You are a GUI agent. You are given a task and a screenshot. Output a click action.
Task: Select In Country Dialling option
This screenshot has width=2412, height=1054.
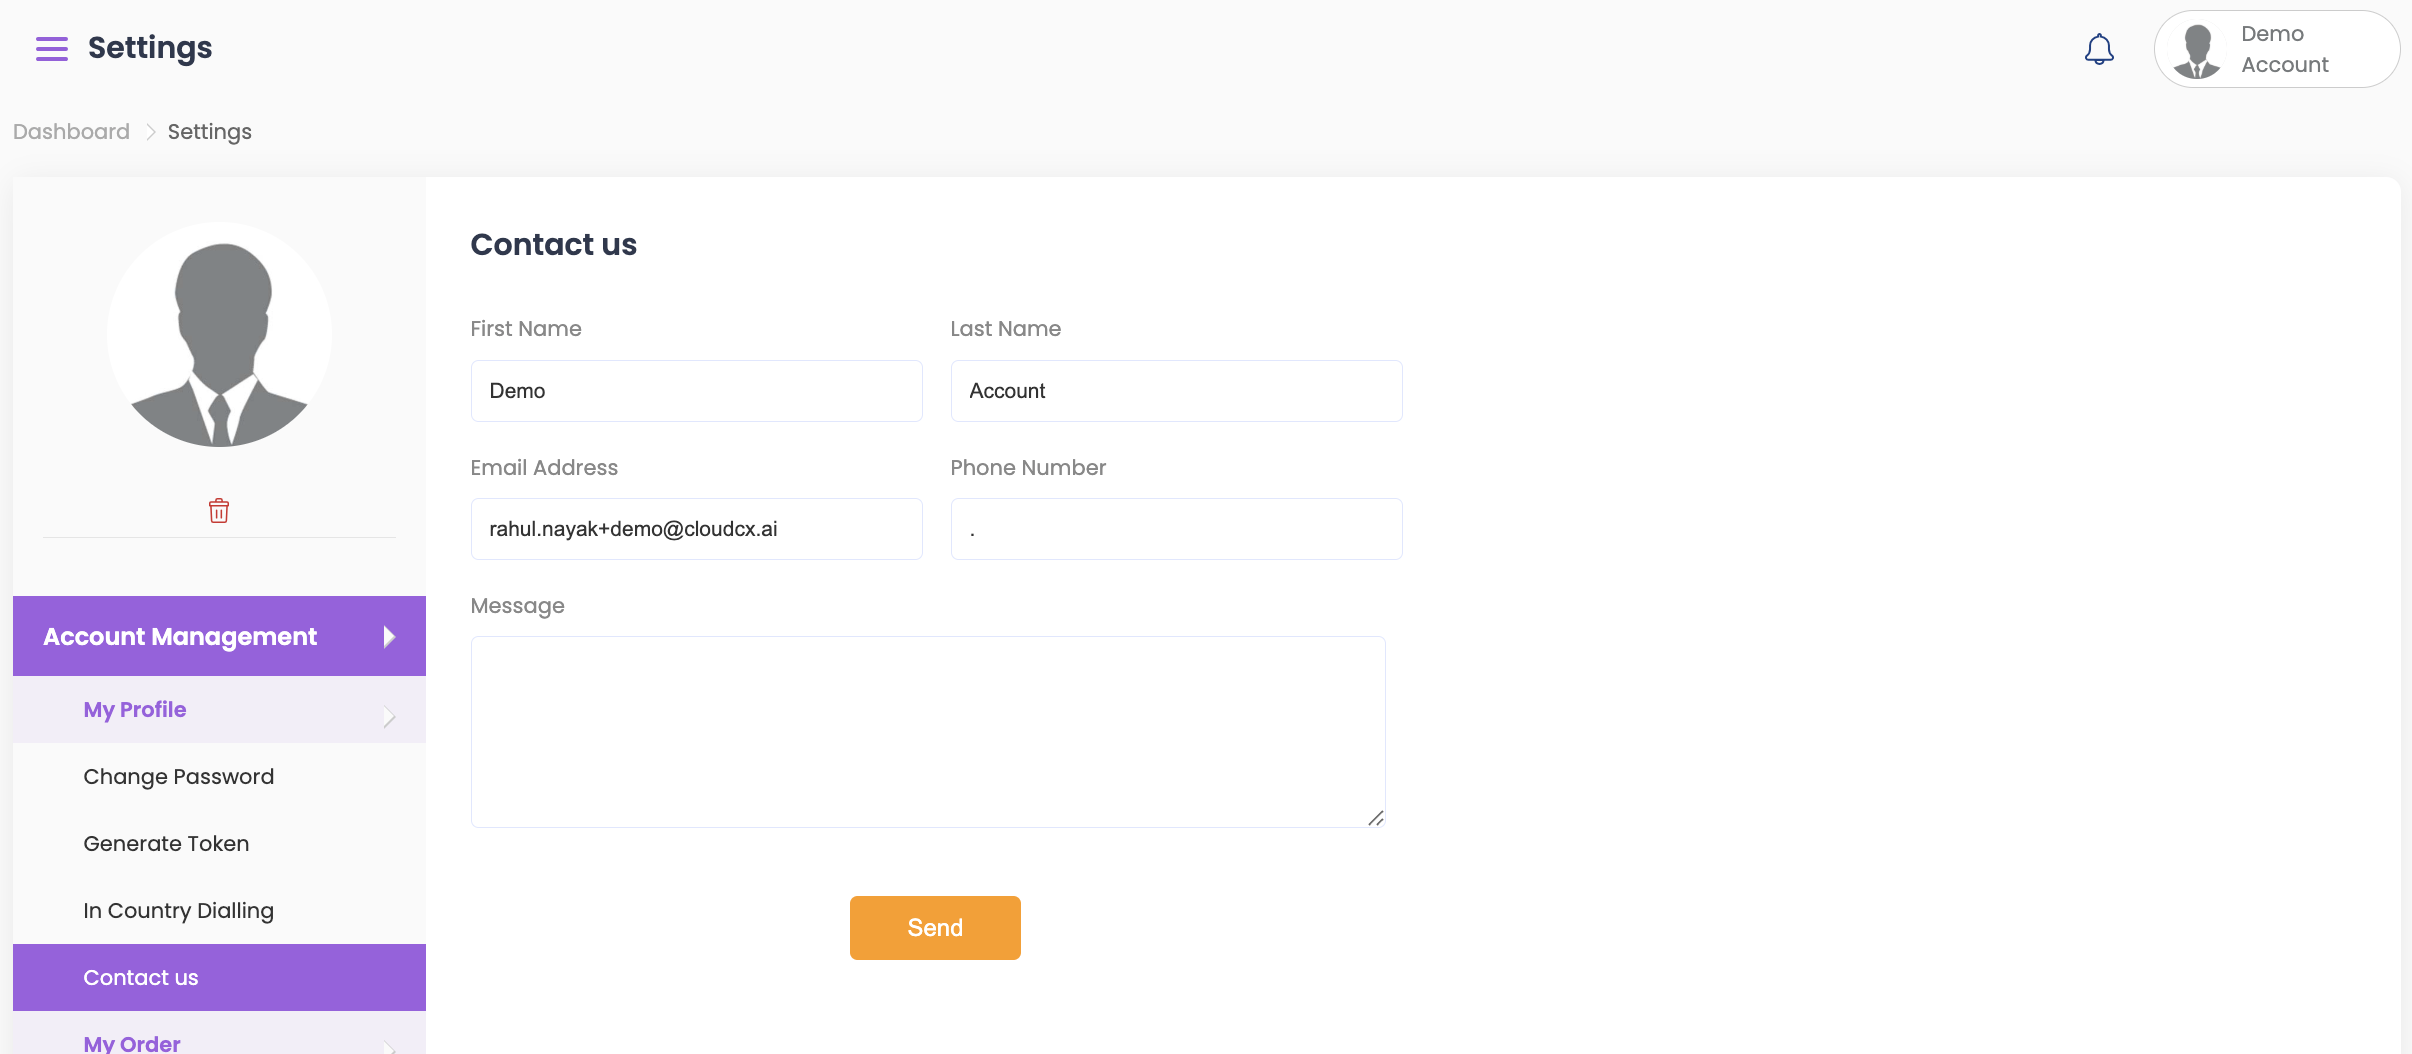click(178, 911)
